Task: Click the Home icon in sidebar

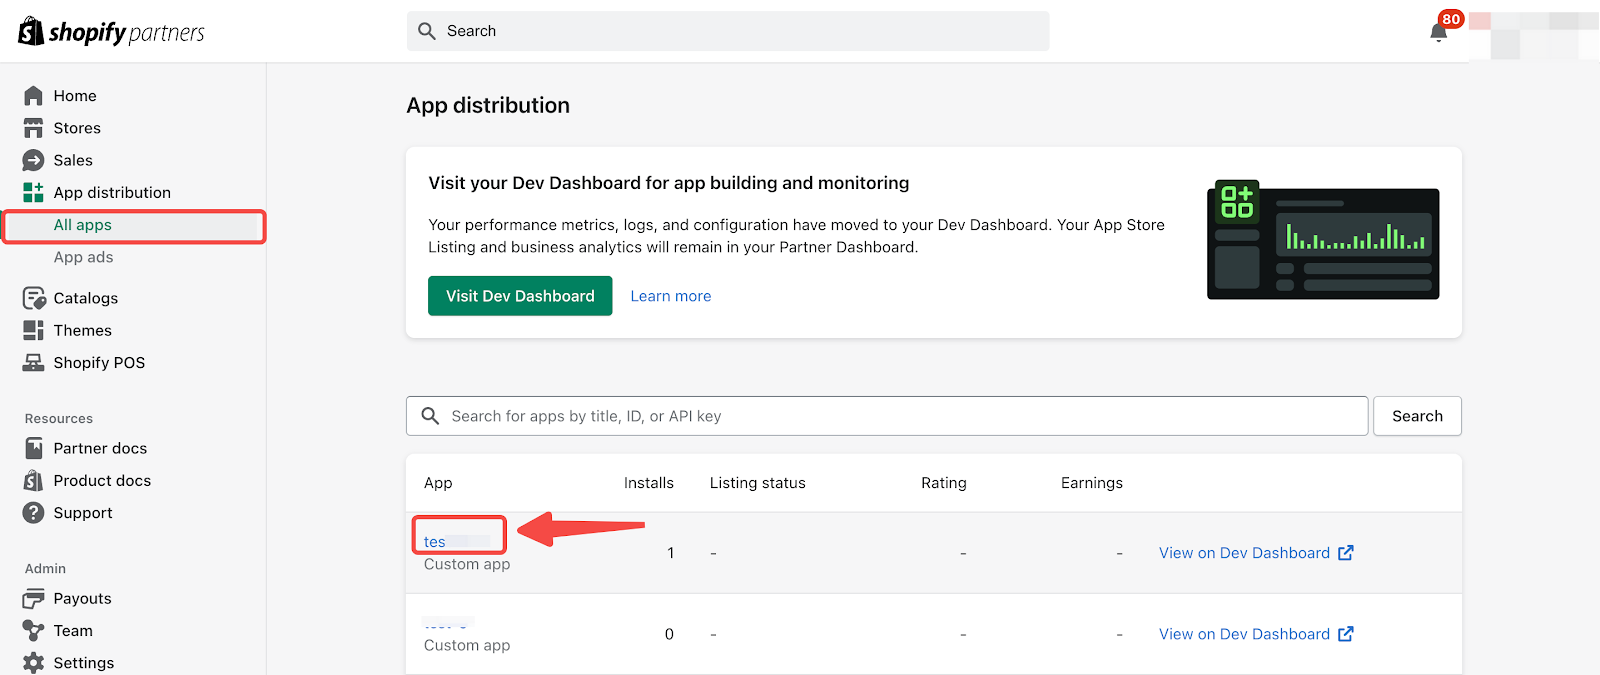Action: (33, 96)
